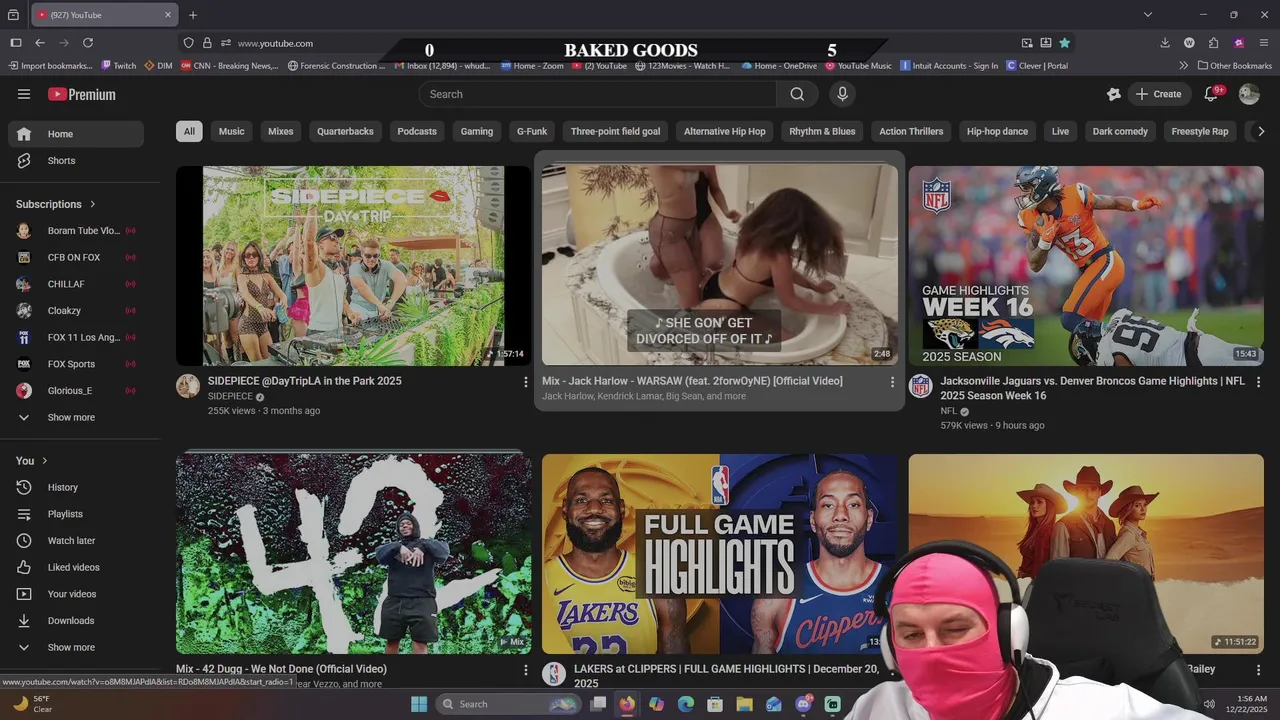Select the Dark comedy chip
Viewport: 1280px width, 720px height.
(x=1120, y=131)
